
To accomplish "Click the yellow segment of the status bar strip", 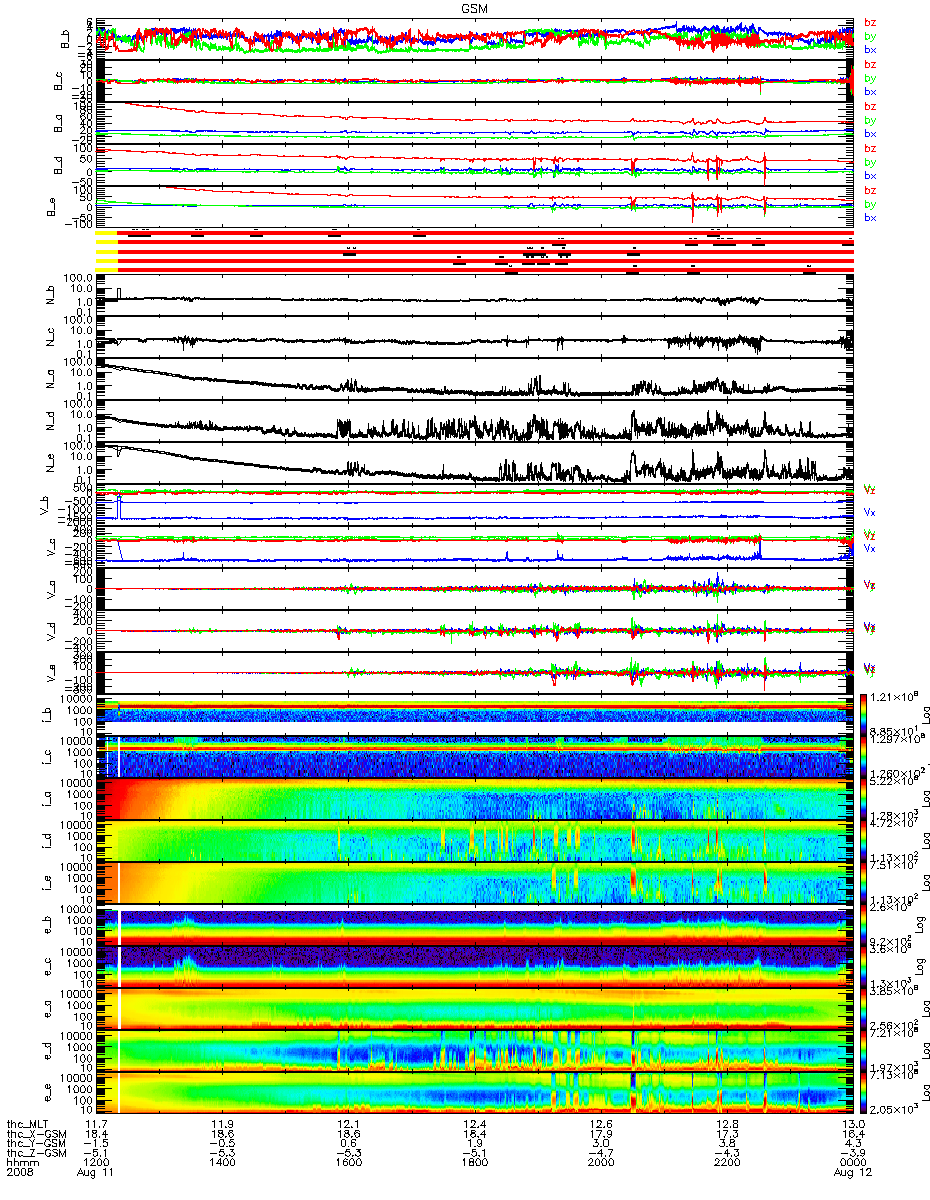I will click(x=107, y=251).
